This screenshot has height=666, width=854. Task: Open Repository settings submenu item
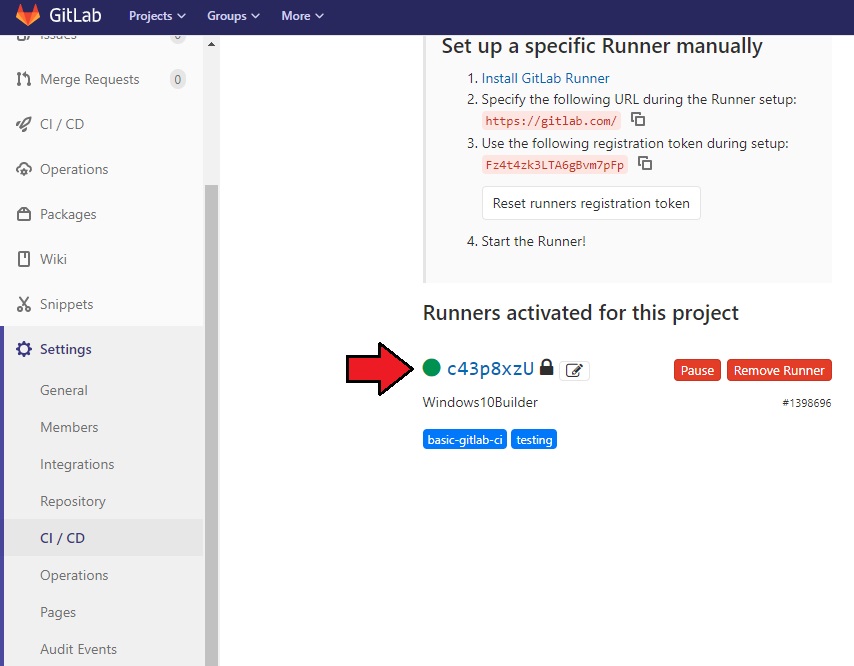pyautogui.click(x=72, y=501)
